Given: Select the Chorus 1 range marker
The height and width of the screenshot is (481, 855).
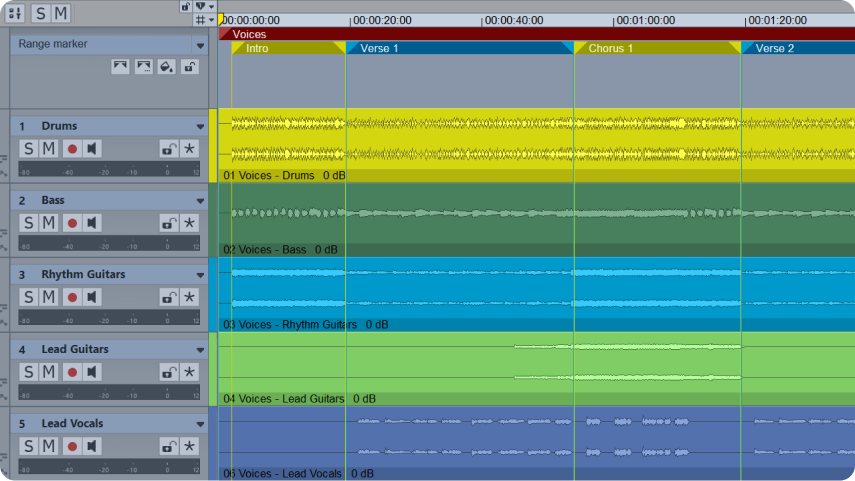Looking at the screenshot, I should (x=658, y=48).
